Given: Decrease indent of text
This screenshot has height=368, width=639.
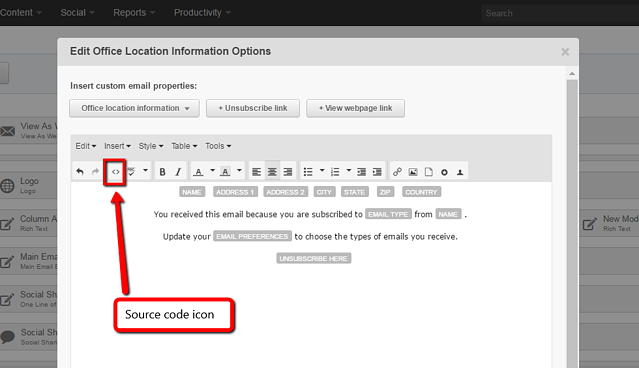Looking at the screenshot, I should 361,172.
